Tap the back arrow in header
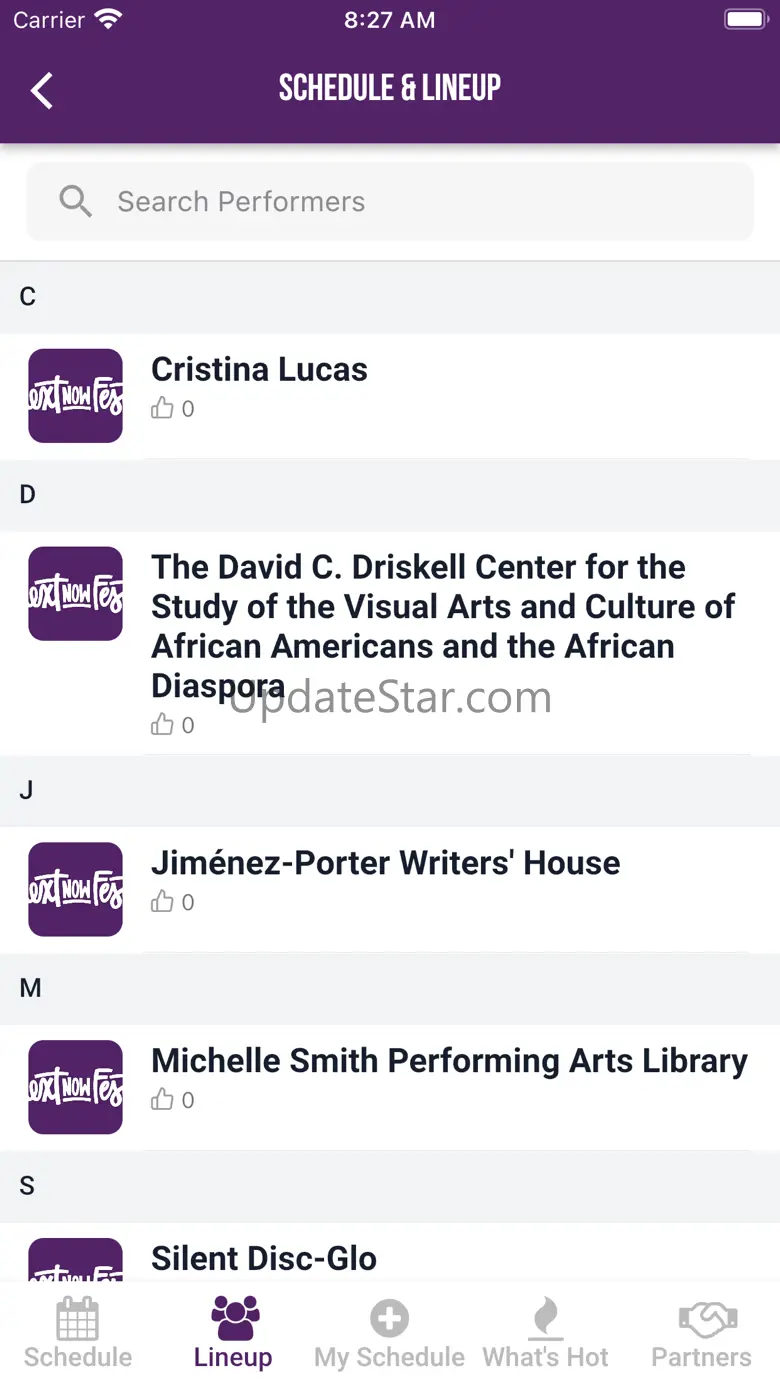Viewport: 780px width, 1387px height. 41,90
